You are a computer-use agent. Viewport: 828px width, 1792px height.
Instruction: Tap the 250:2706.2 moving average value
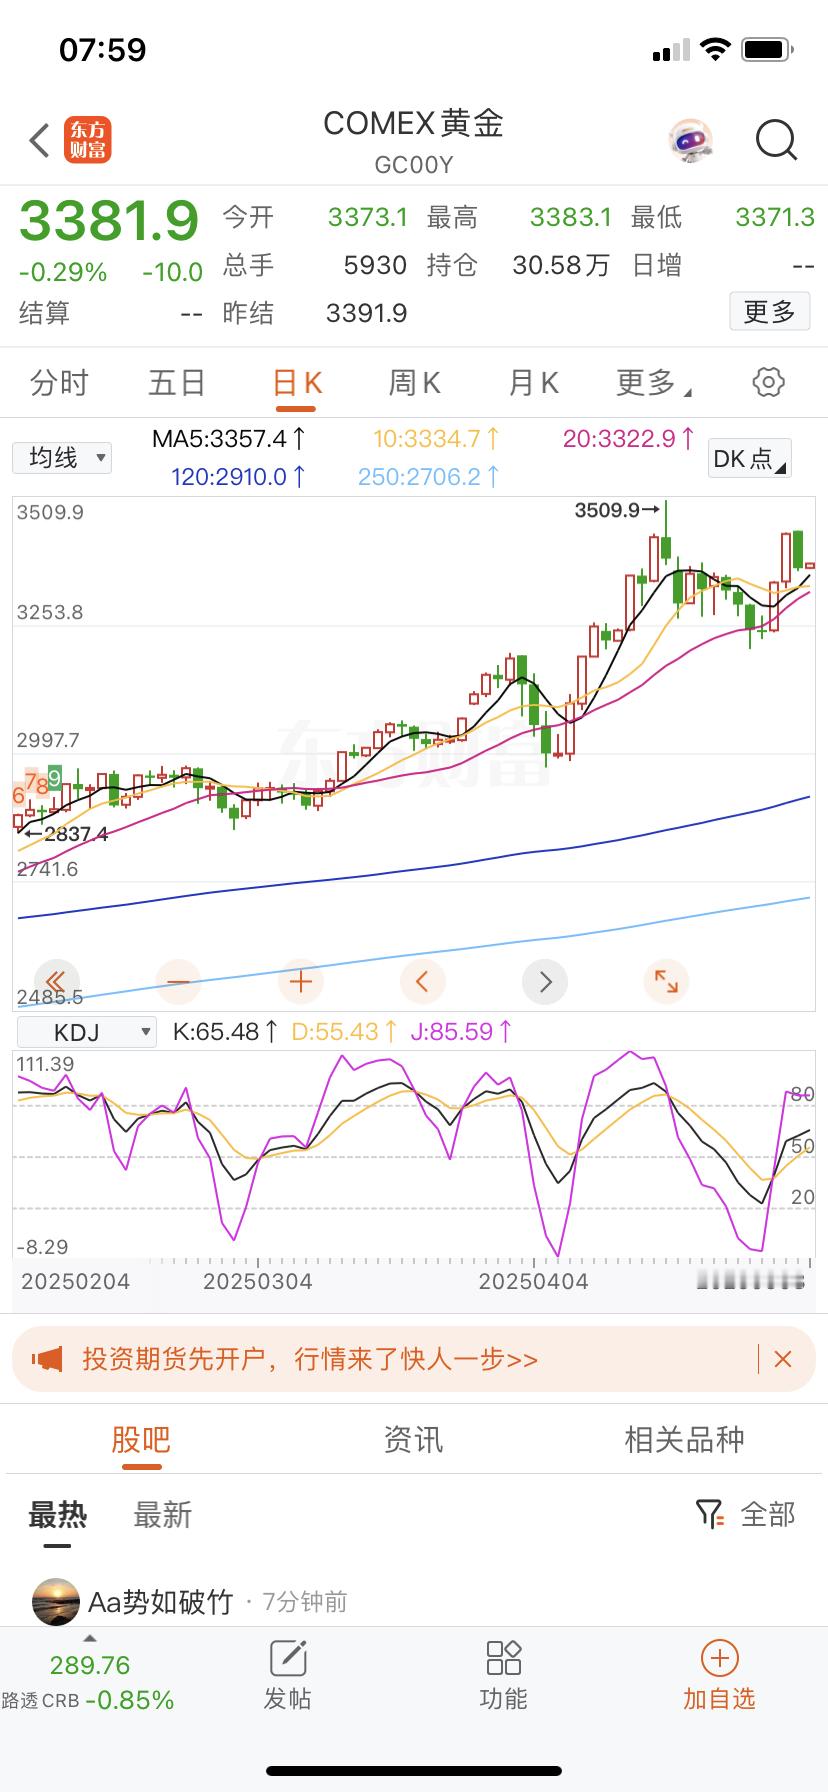[428, 477]
